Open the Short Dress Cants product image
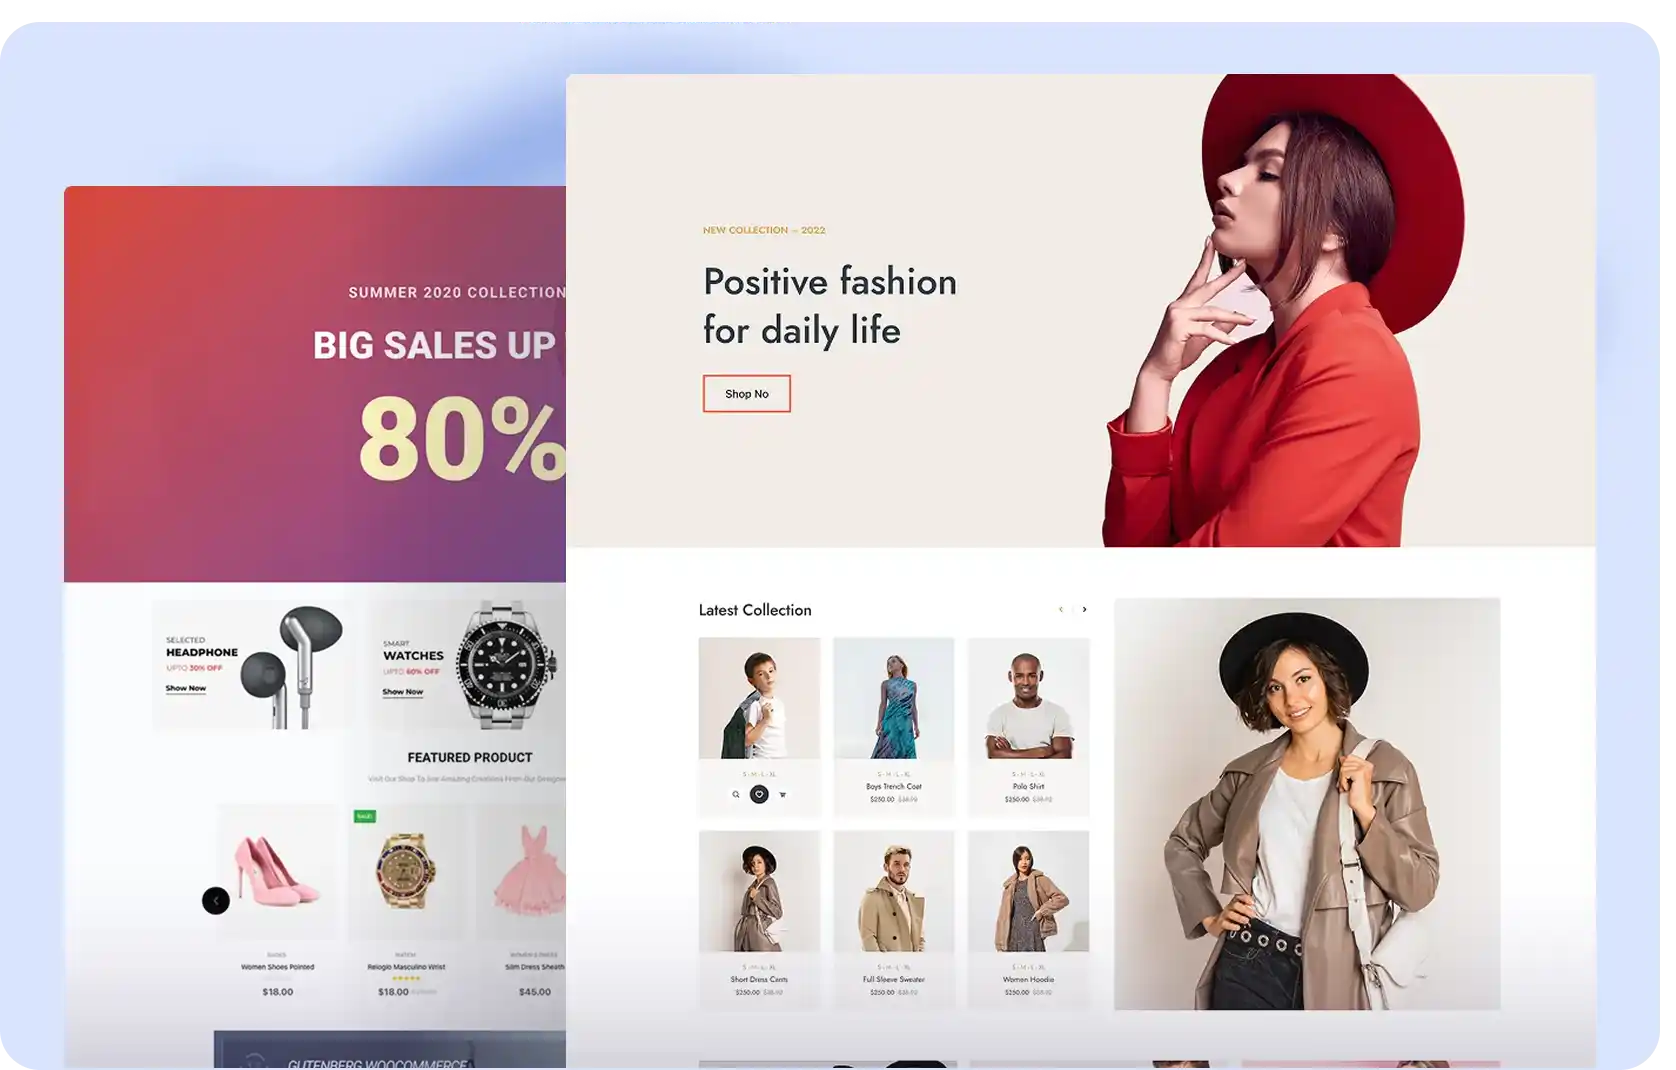Viewport: 1676px width, 1070px height. (759, 891)
